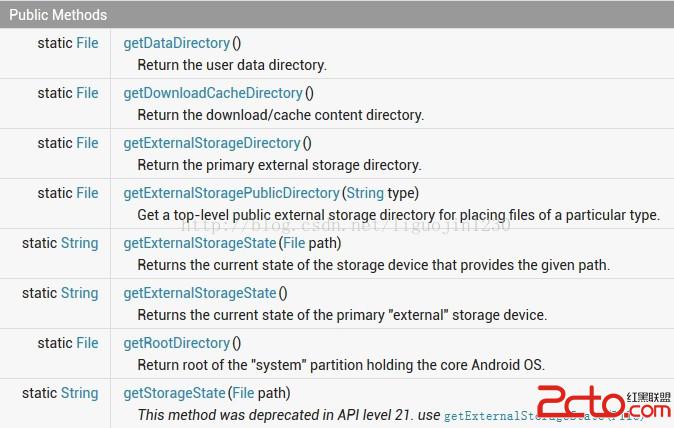Click getExternalStorageState link taking File path
Viewport: 674px width, 428px height.
[199, 243]
